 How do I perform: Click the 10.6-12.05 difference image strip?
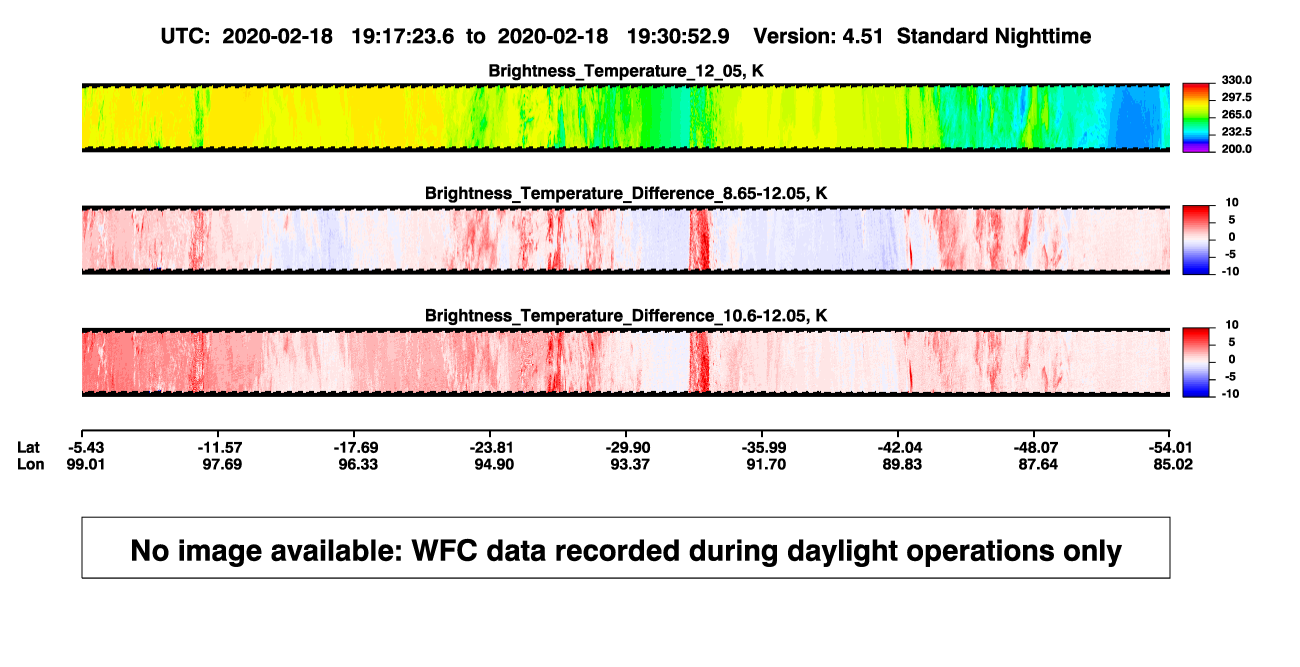[626, 362]
